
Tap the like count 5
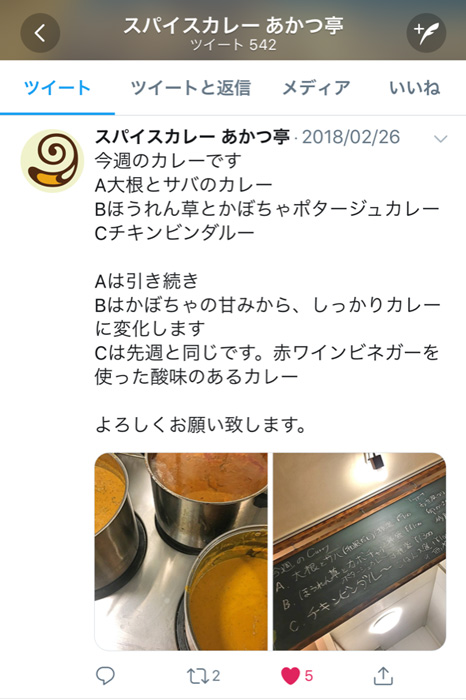309,676
